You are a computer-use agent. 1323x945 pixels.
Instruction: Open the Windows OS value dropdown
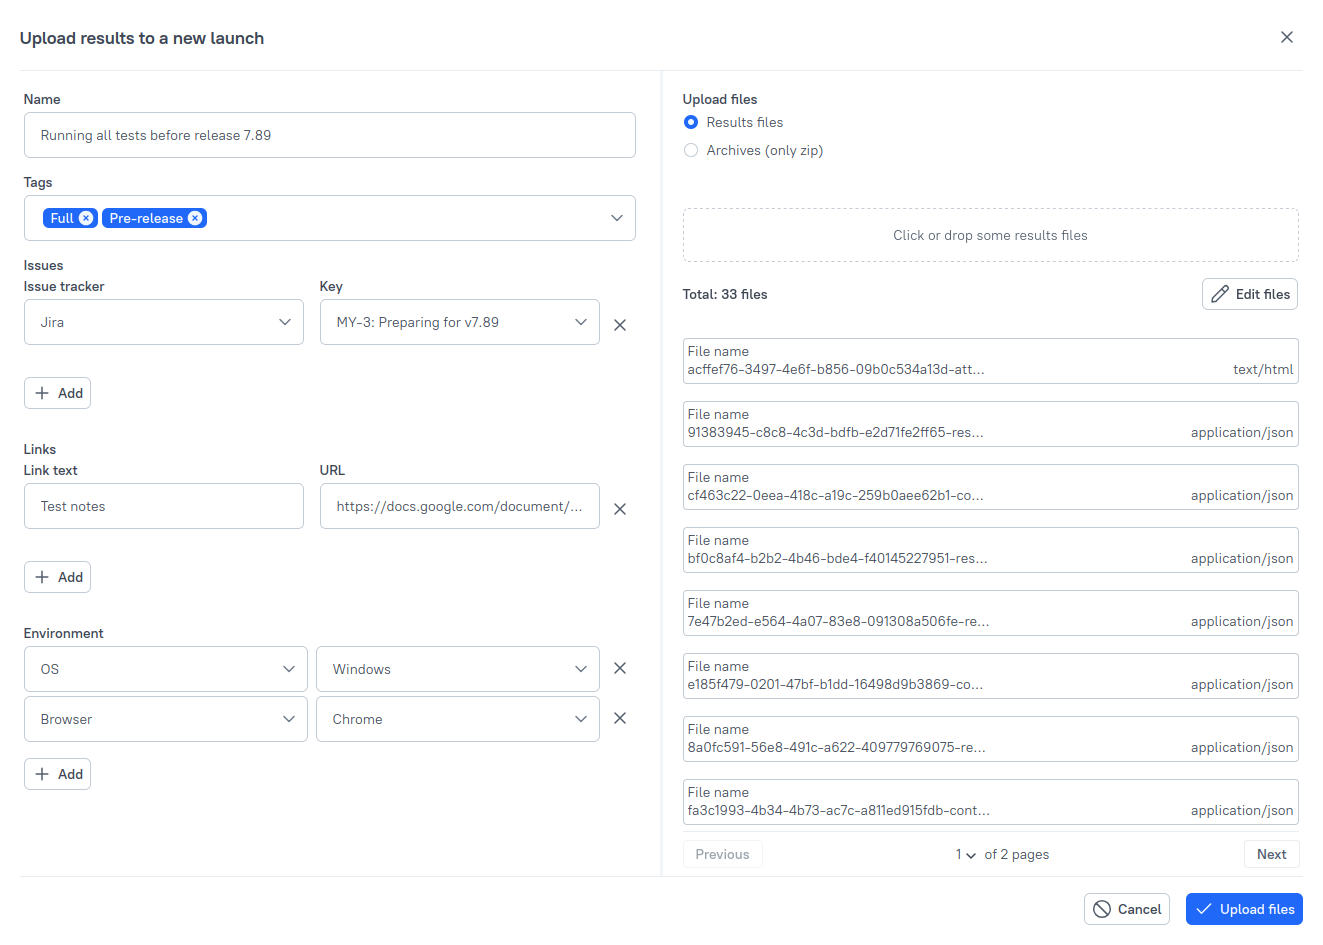click(x=581, y=668)
